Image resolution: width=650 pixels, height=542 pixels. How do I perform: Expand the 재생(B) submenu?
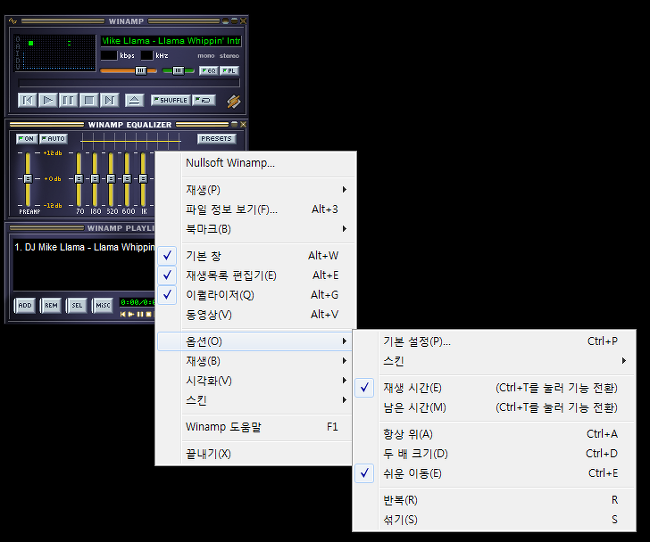click(x=255, y=361)
